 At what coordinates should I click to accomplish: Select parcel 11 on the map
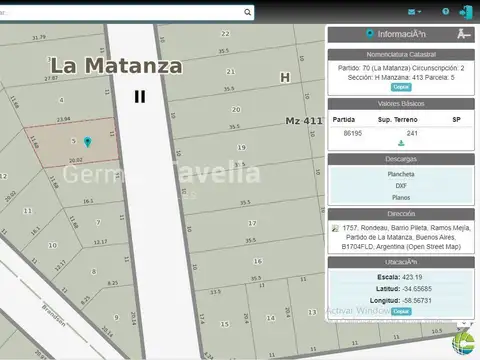28,211
